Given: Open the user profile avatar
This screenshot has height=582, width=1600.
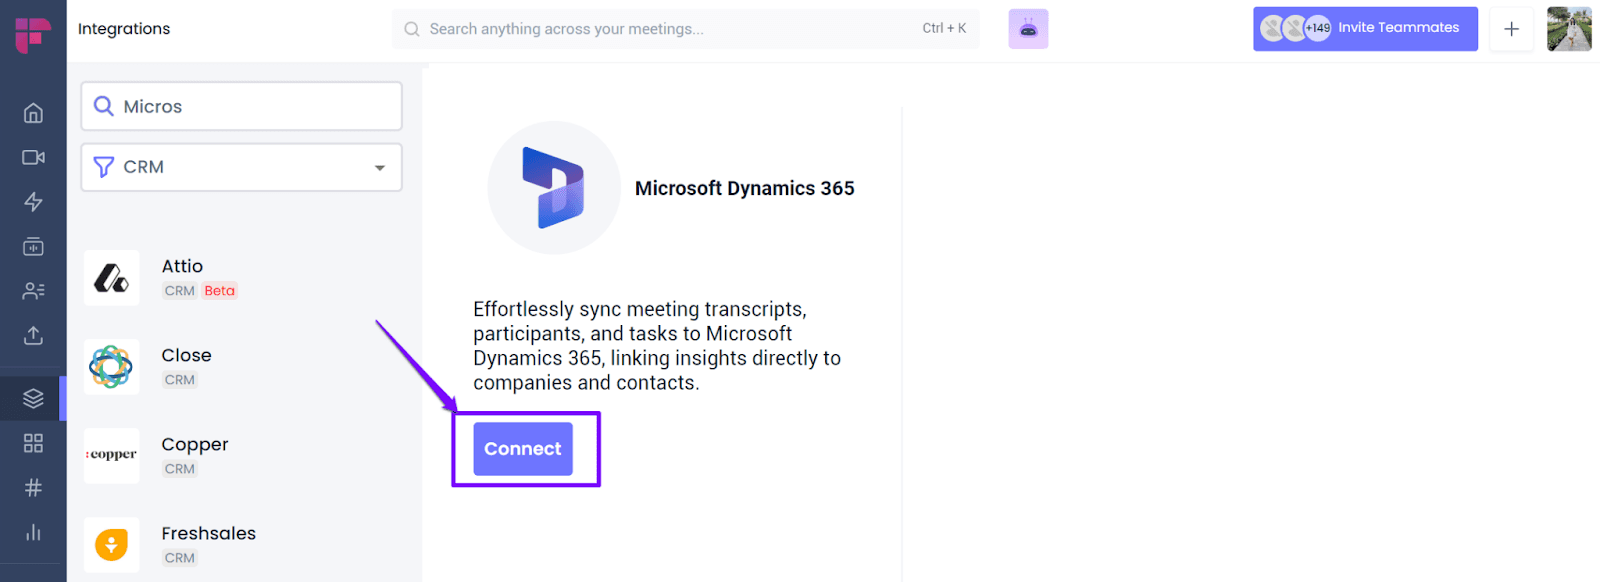Looking at the screenshot, I should pyautogui.click(x=1569, y=29).
